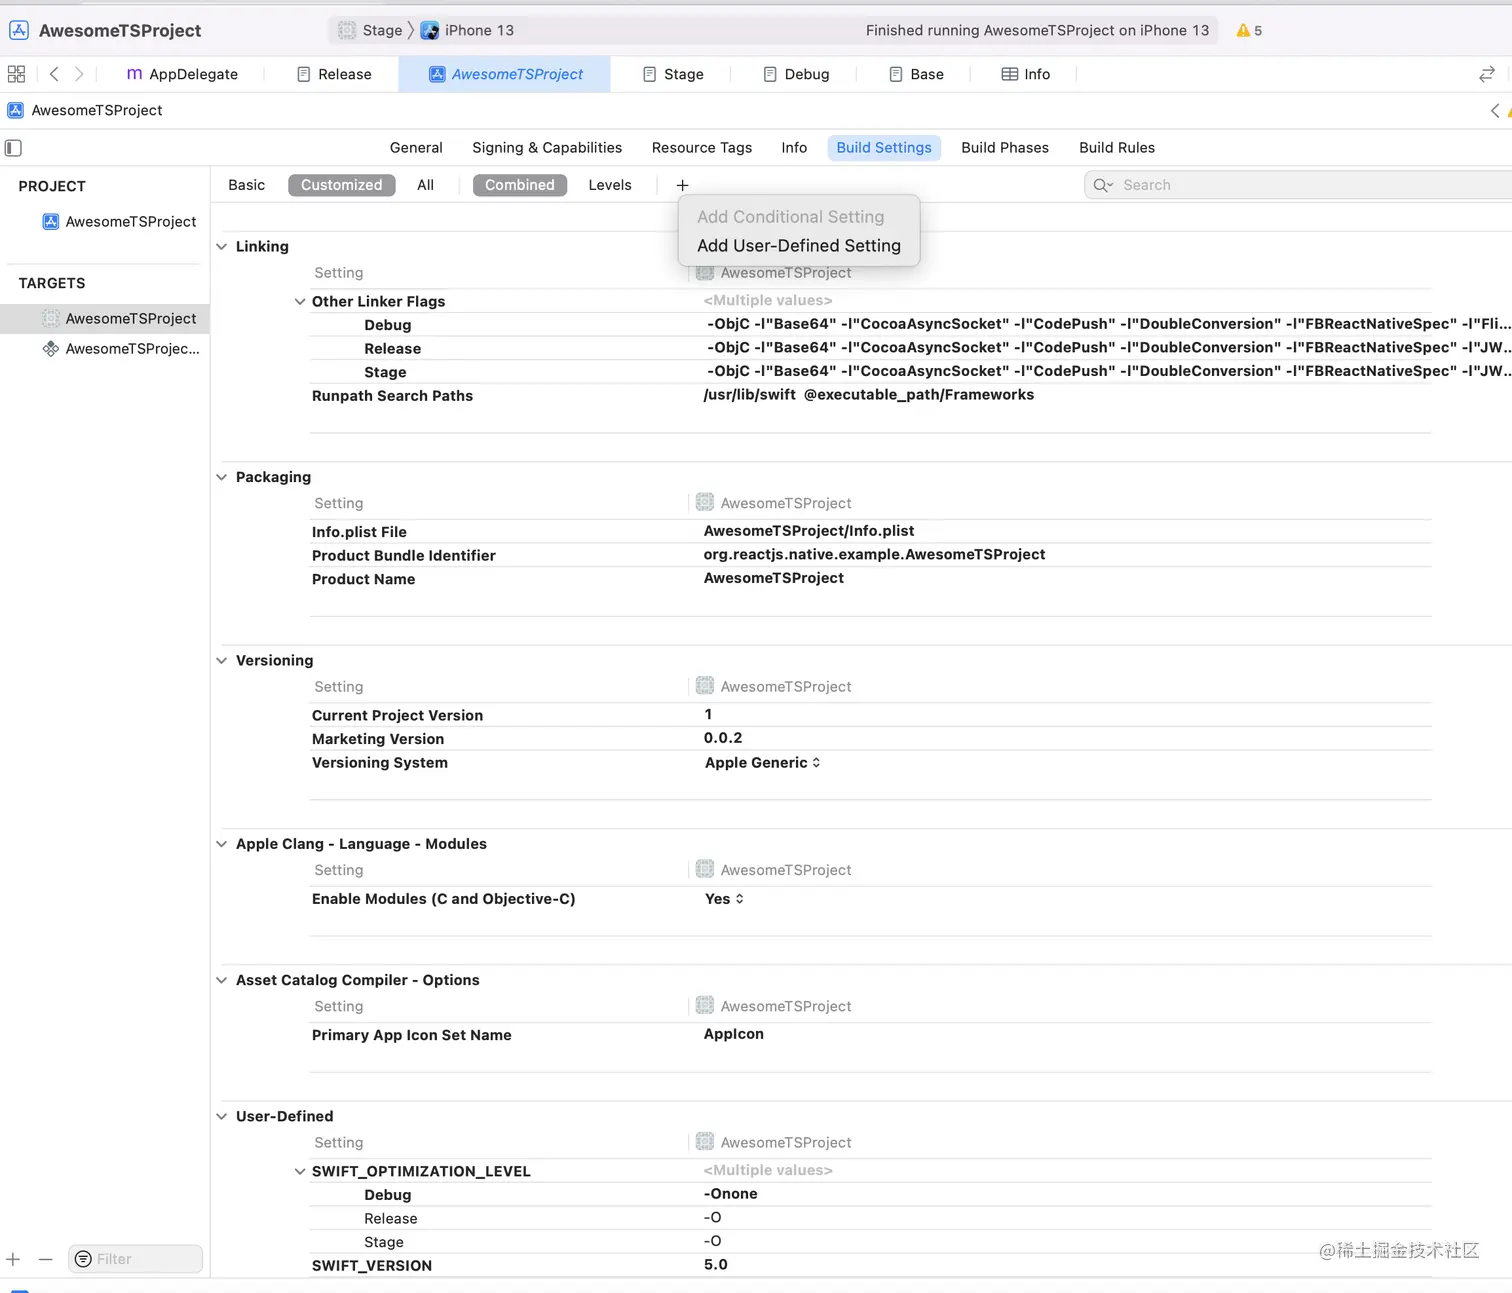The height and width of the screenshot is (1293, 1512).
Task: Click the related items grid icon
Action: pyautogui.click(x=16, y=74)
